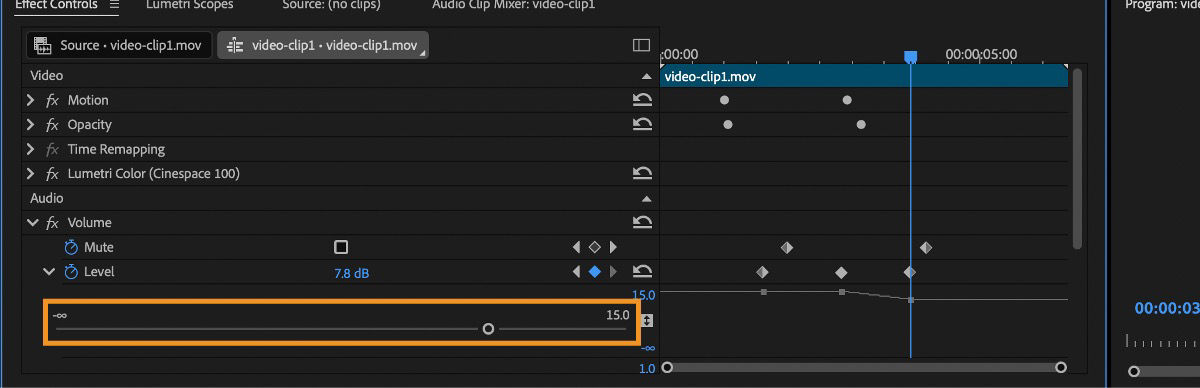
Task: Toggle the timeline view show/hide icon
Action: coord(642,46)
